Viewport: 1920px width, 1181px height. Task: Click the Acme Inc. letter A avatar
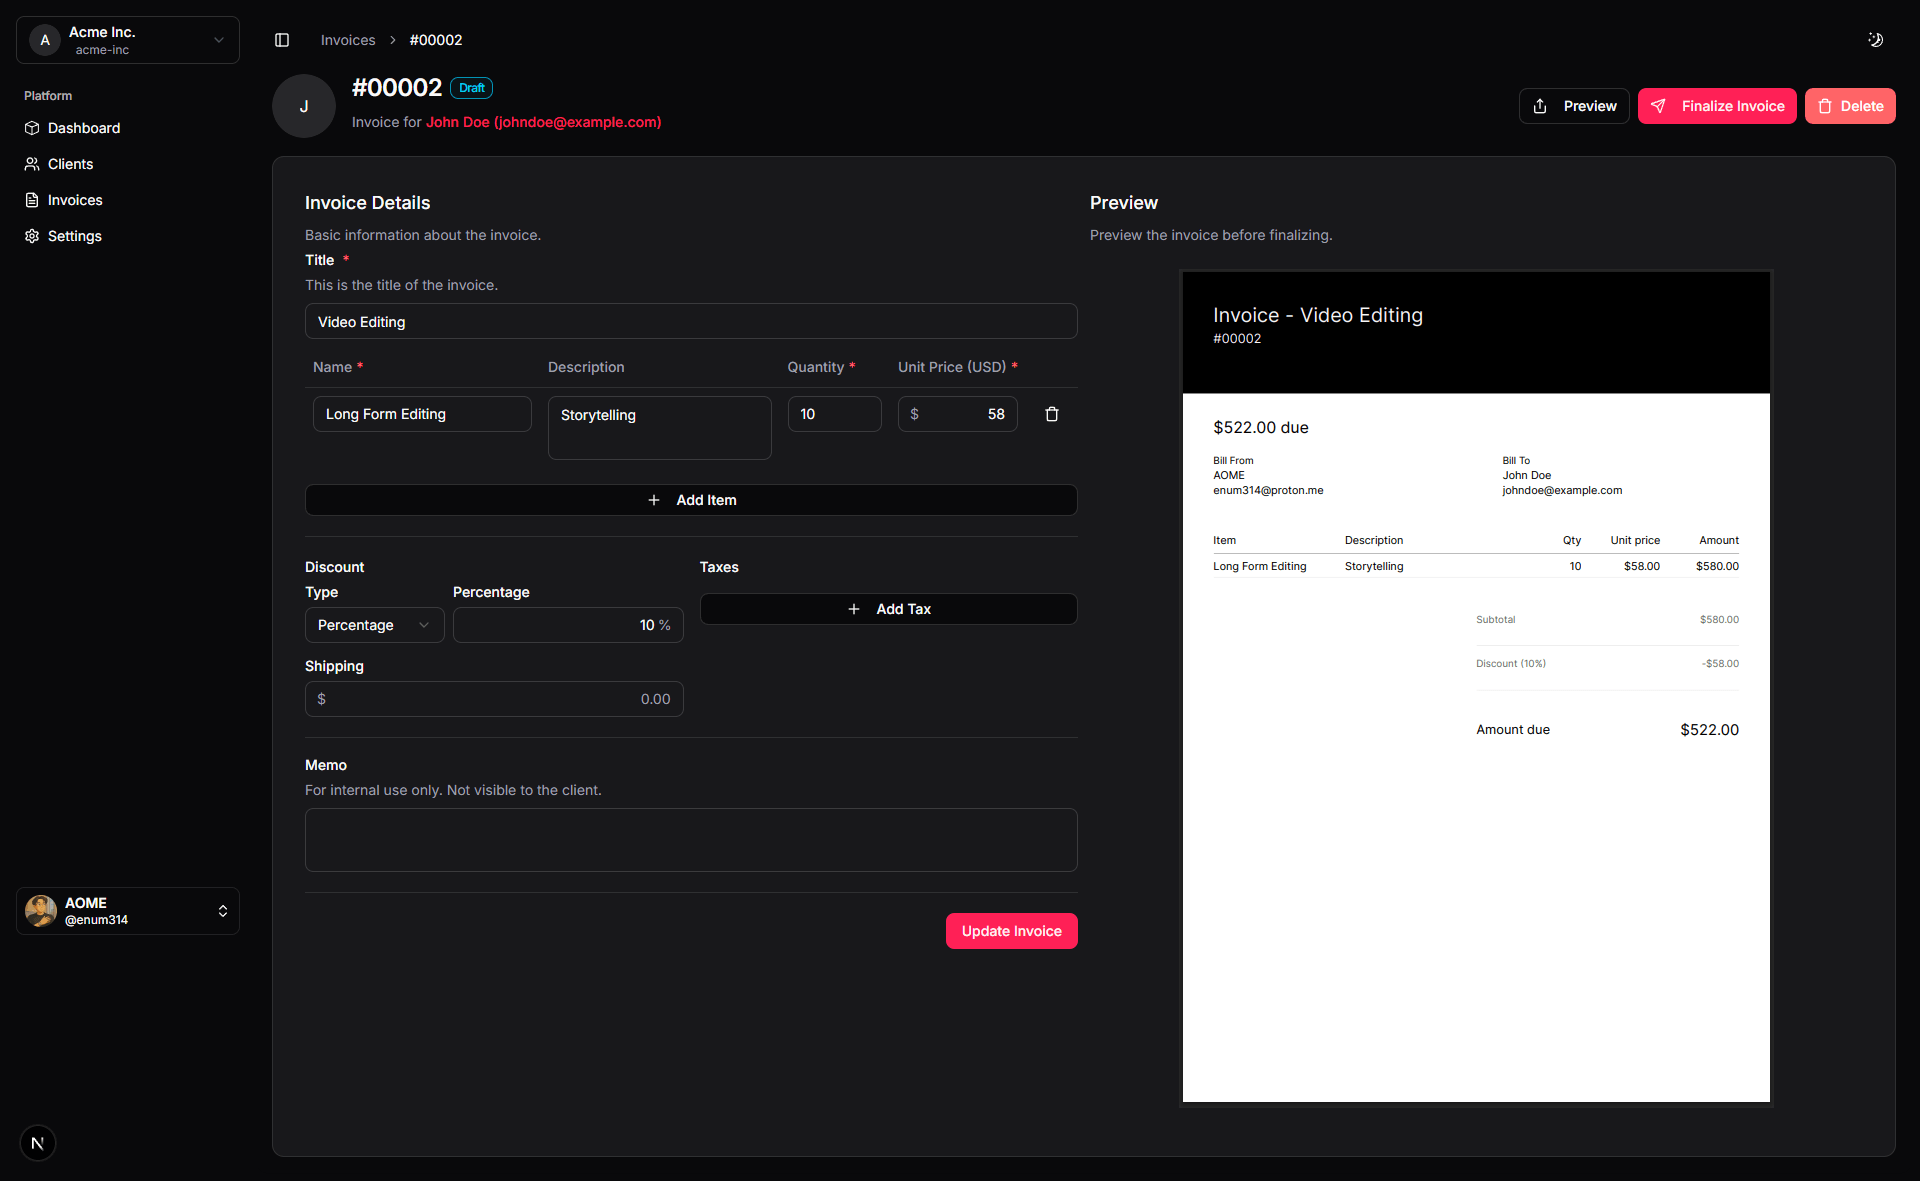tap(45, 40)
